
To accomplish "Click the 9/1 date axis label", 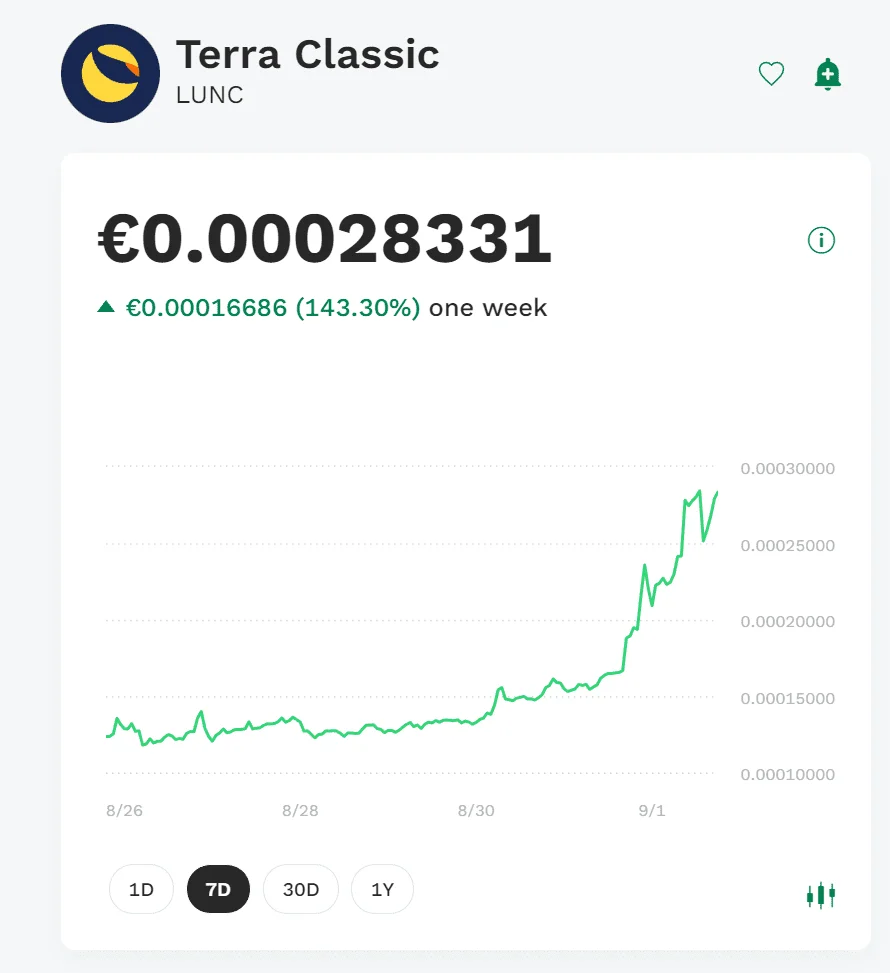I will 652,810.
